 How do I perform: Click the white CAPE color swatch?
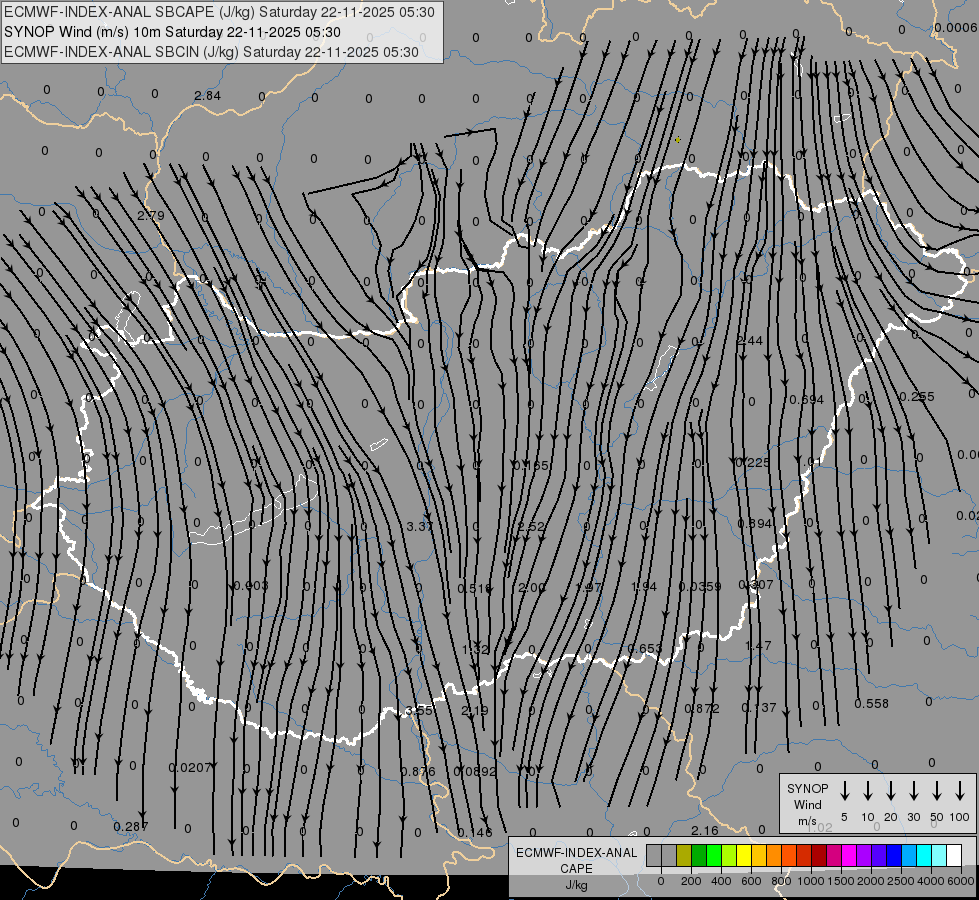tap(954, 855)
